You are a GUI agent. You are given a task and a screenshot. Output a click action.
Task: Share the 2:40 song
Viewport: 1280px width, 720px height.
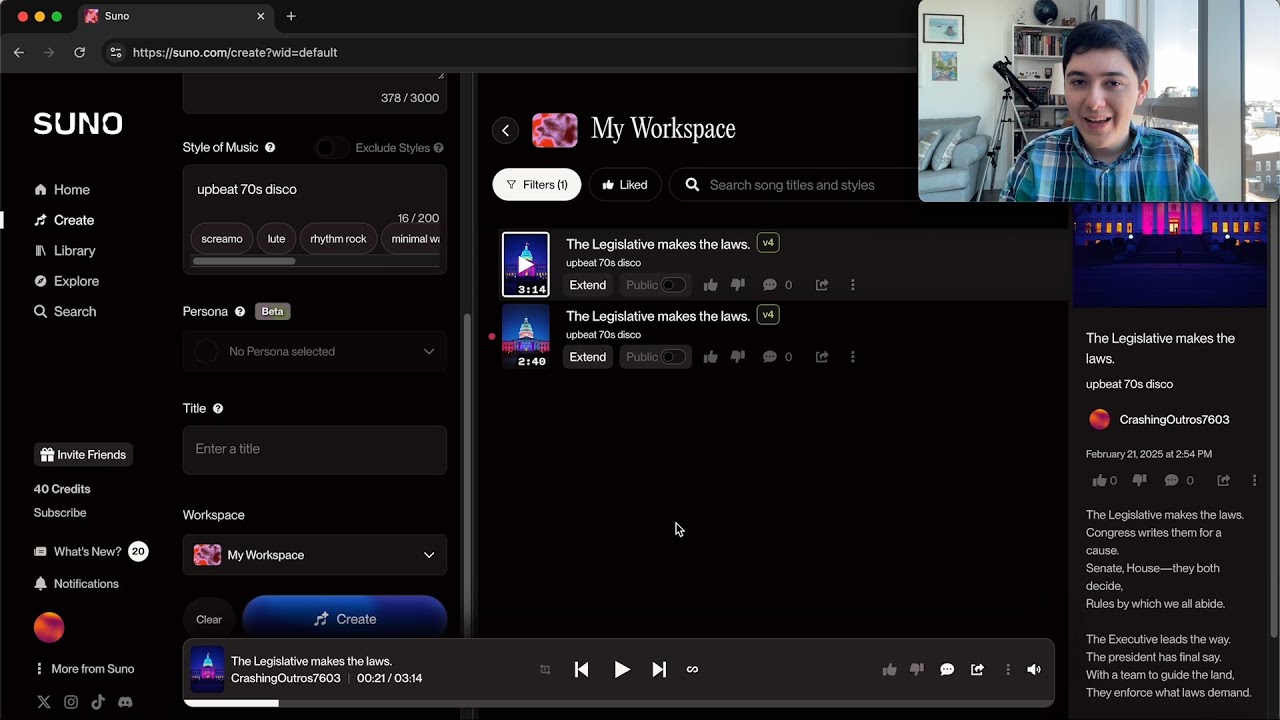(x=822, y=357)
